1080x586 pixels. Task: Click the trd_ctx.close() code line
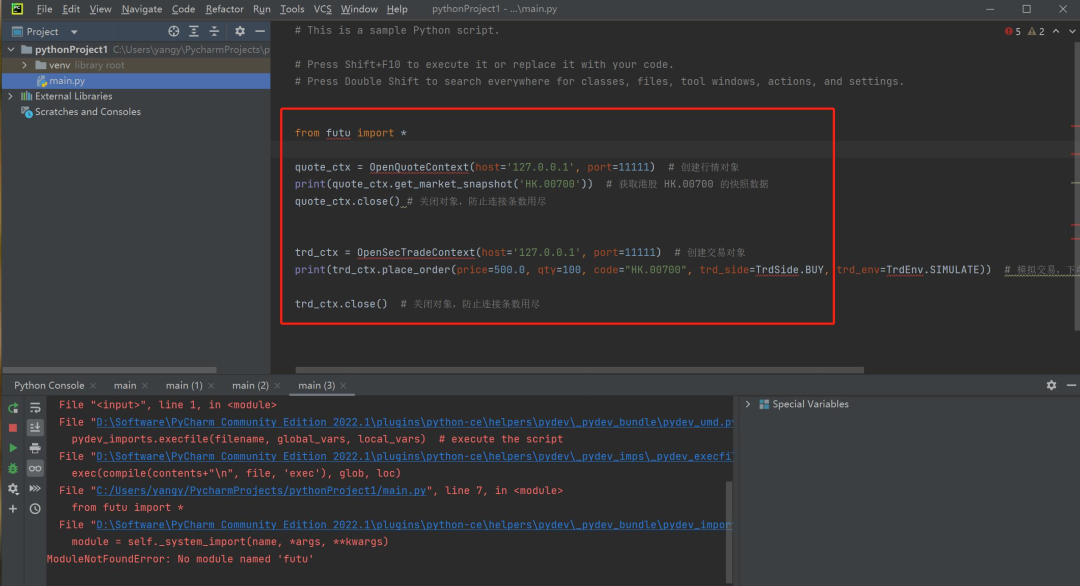pos(341,304)
